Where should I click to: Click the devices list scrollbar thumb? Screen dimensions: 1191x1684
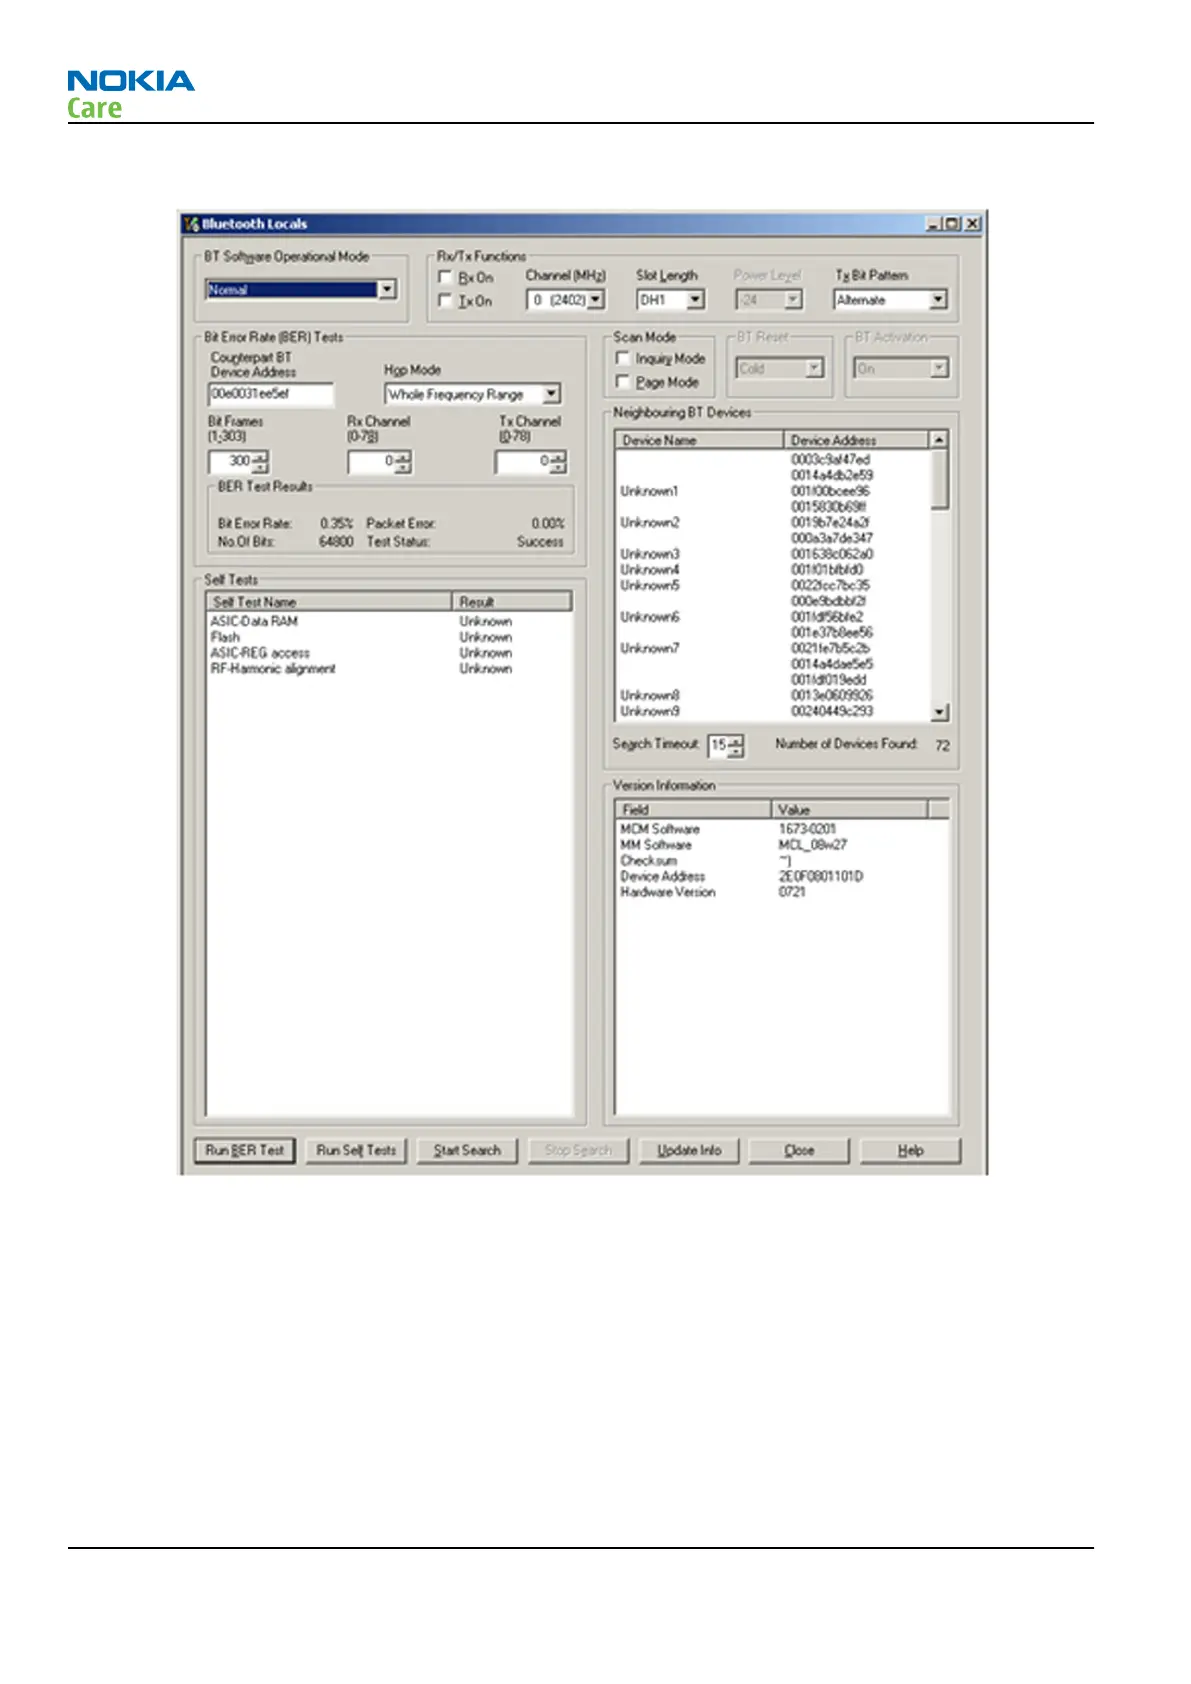pyautogui.click(x=939, y=479)
